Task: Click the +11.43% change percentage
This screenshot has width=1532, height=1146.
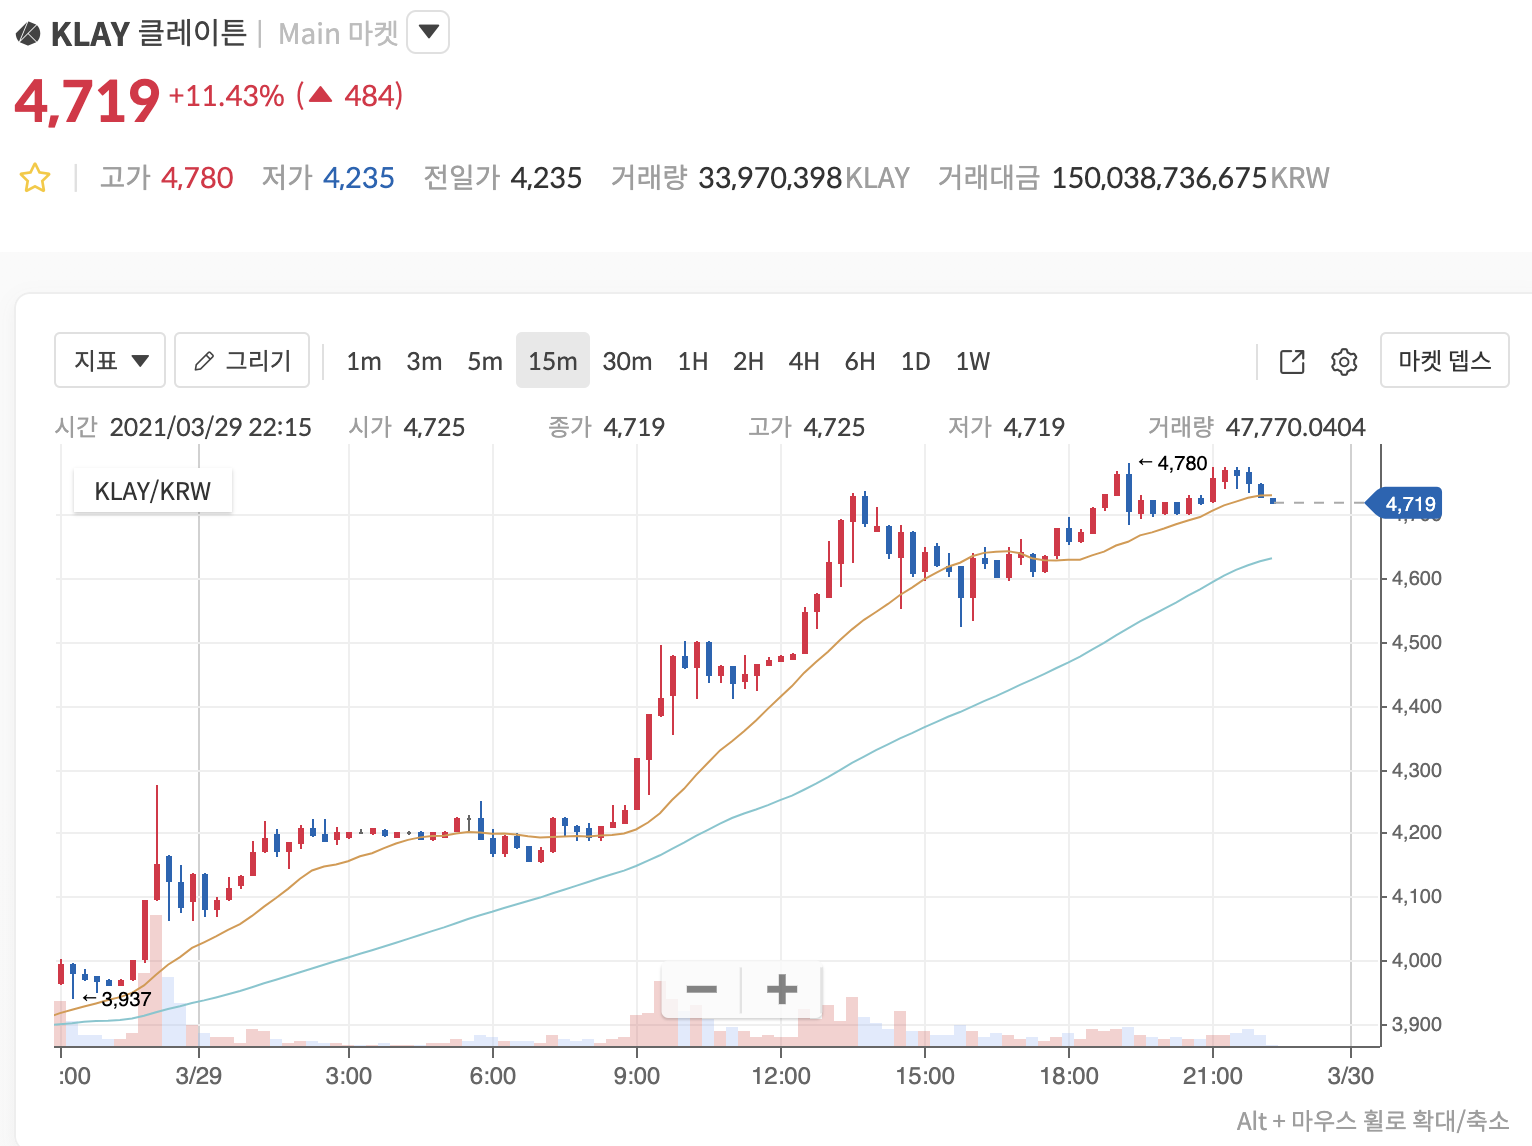Action: (227, 96)
